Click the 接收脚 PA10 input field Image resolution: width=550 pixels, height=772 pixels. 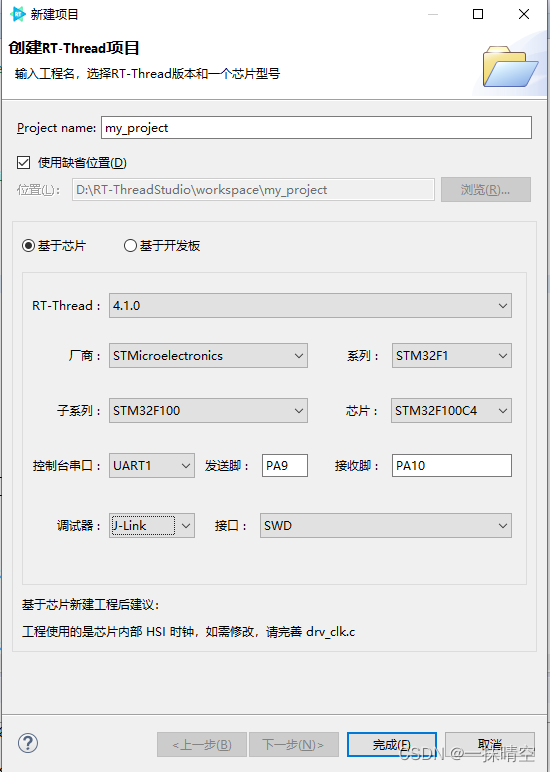452,466
